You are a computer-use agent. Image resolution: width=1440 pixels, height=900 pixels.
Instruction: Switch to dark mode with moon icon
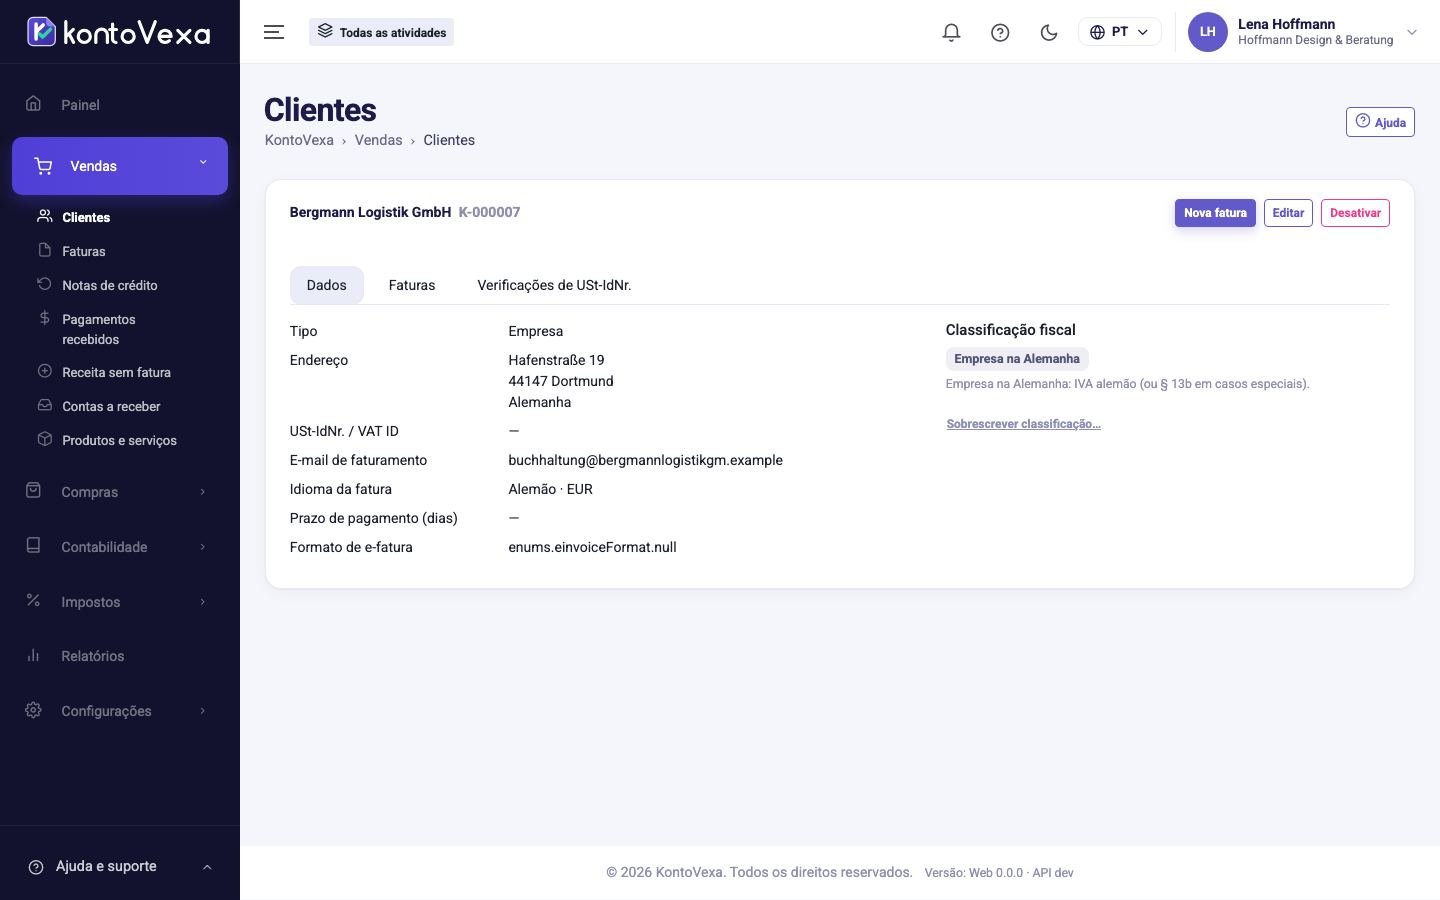pyautogui.click(x=1049, y=32)
